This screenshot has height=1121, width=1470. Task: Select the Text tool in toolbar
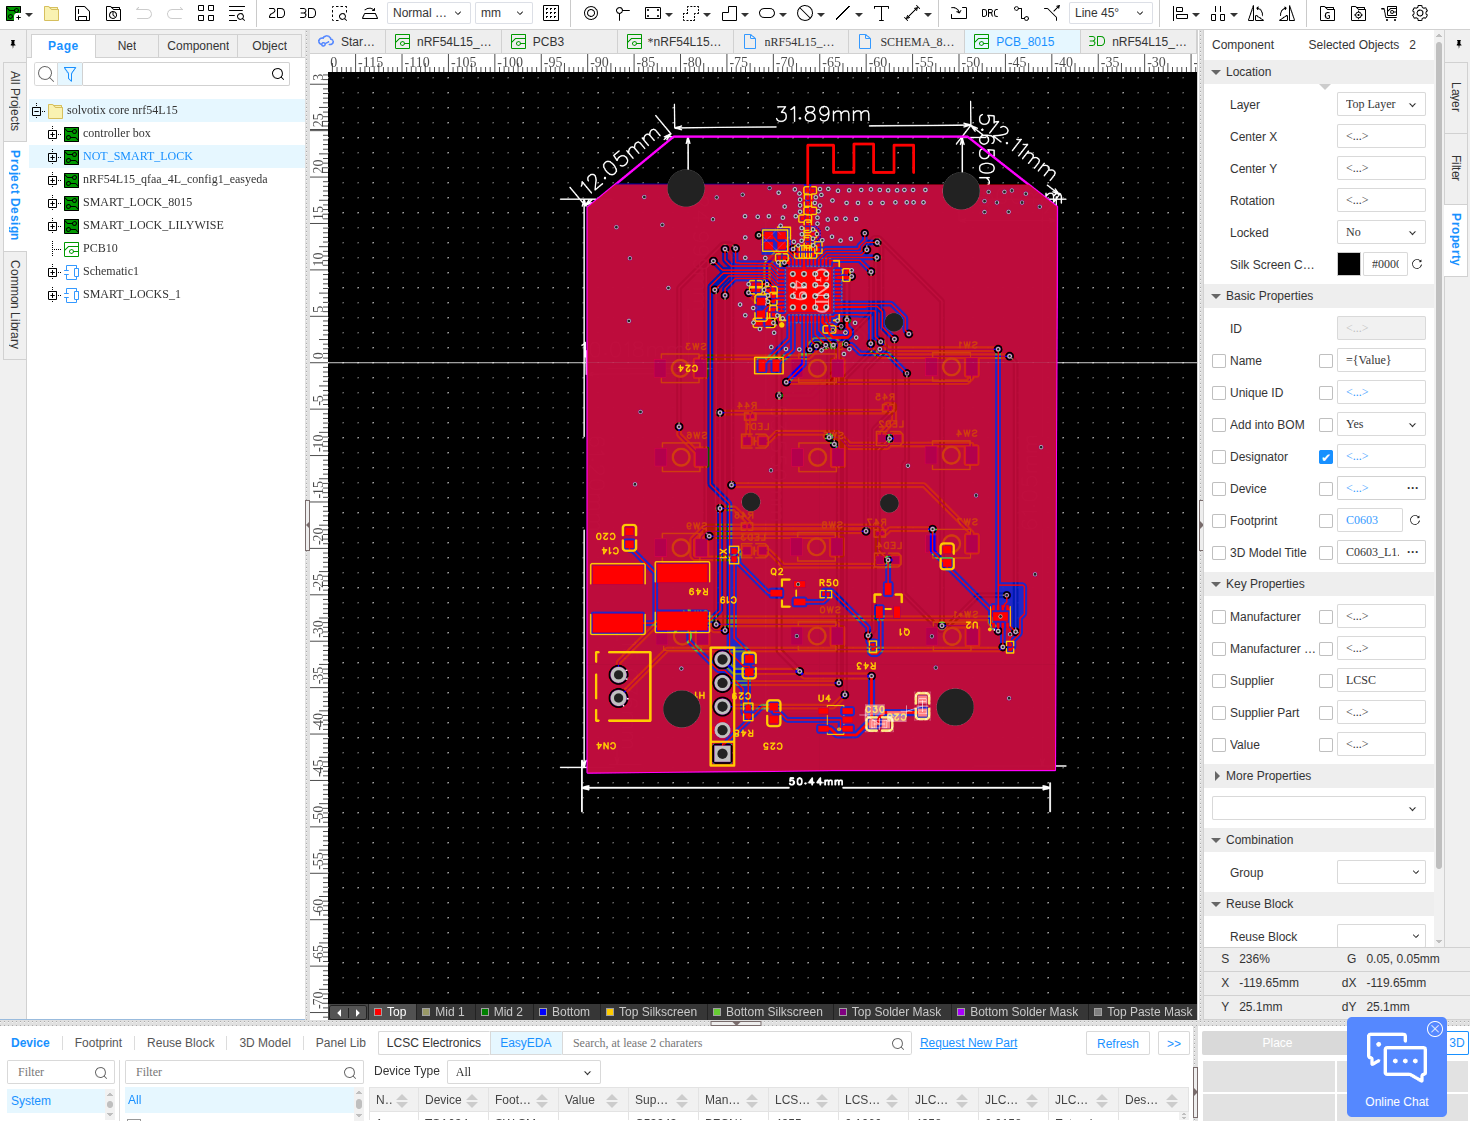[881, 13]
